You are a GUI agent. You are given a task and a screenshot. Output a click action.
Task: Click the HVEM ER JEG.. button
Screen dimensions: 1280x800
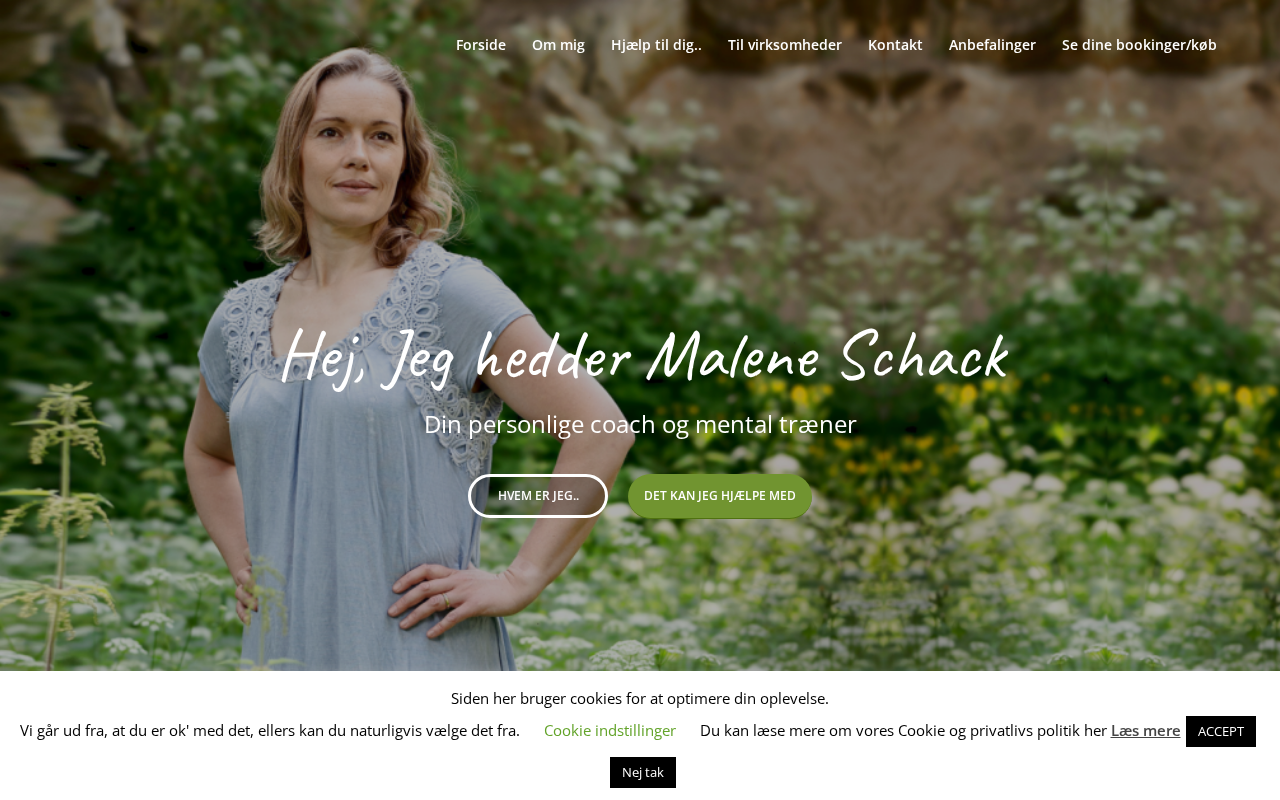tap(538, 496)
